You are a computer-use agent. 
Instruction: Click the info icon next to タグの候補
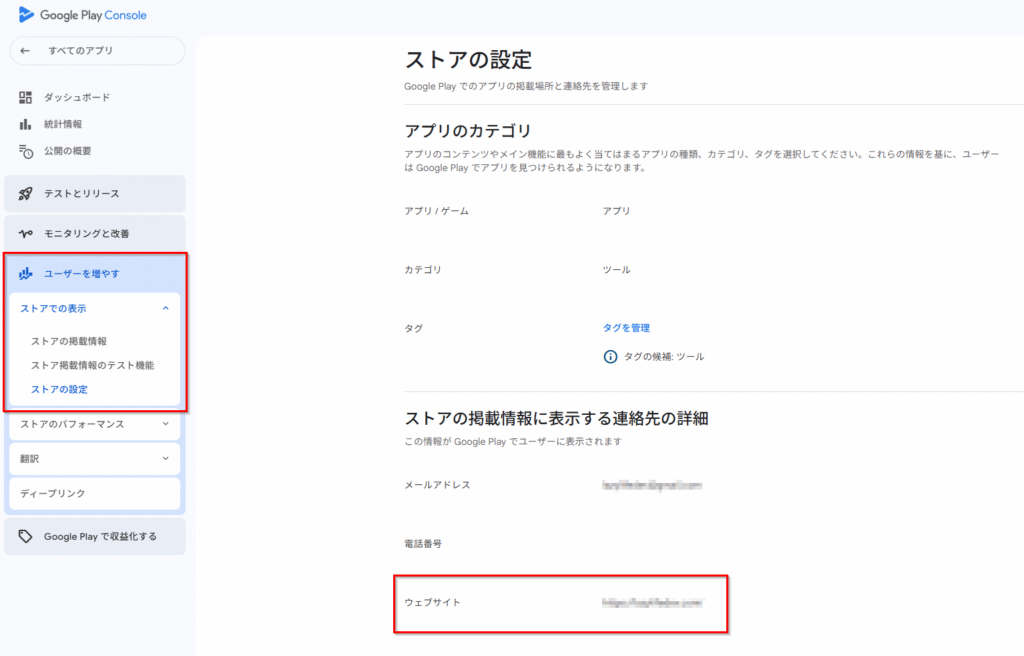[610, 356]
